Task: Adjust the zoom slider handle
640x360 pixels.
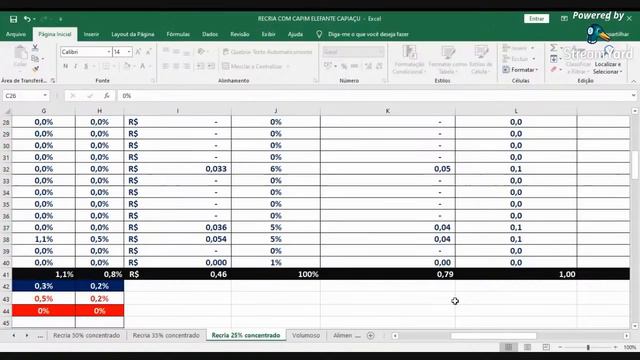Action: point(588,347)
